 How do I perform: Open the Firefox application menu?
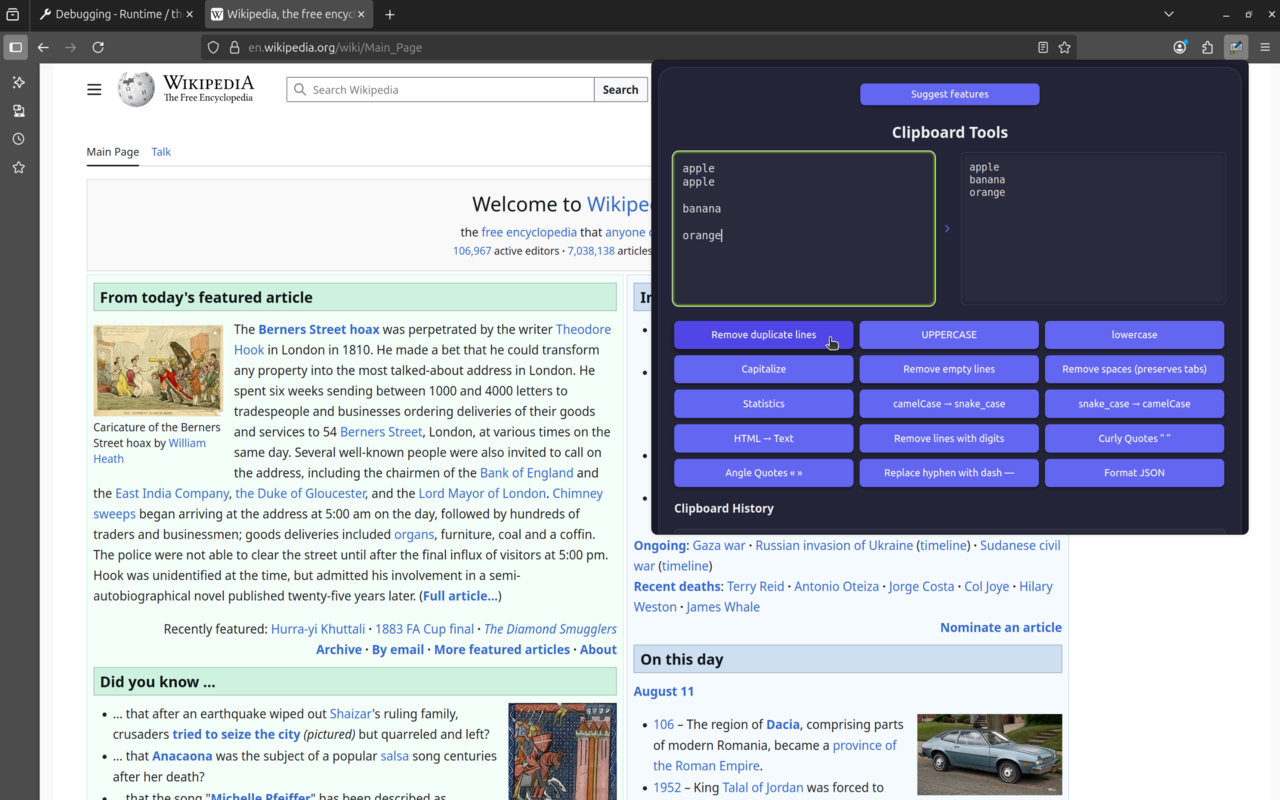(1265, 47)
